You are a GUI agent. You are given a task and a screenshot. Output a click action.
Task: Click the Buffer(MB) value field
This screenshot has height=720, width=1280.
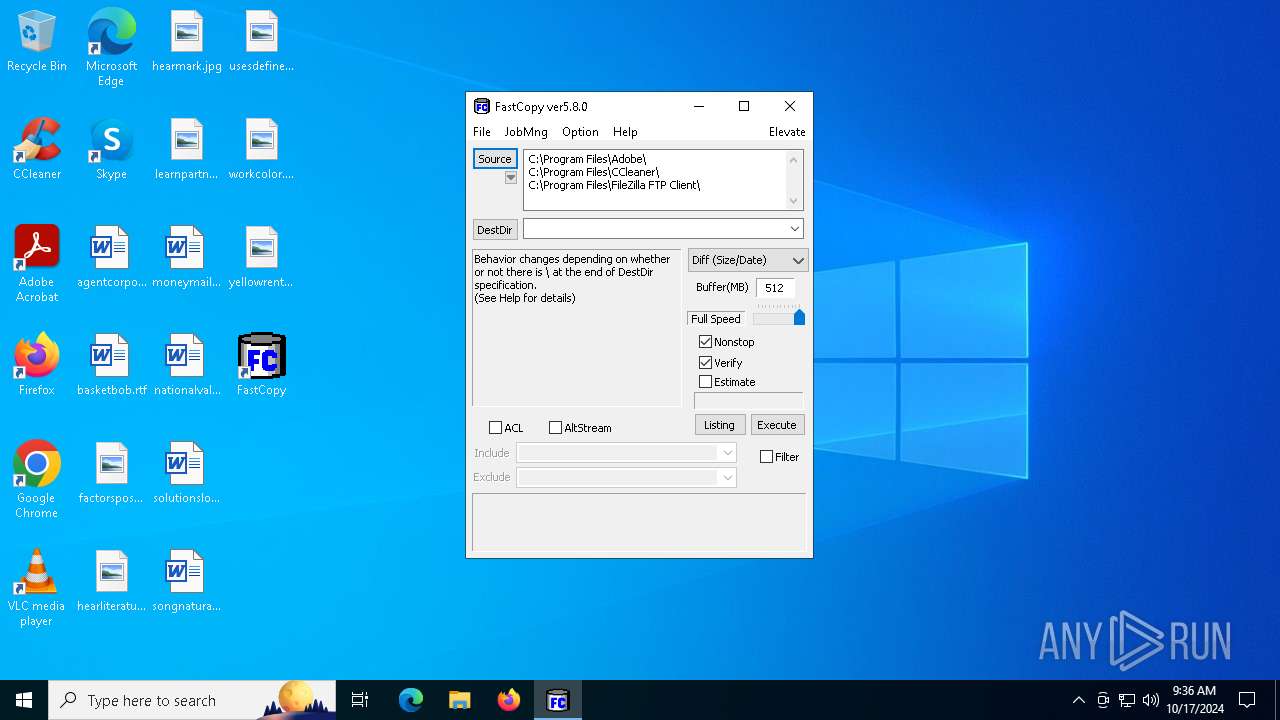click(776, 288)
